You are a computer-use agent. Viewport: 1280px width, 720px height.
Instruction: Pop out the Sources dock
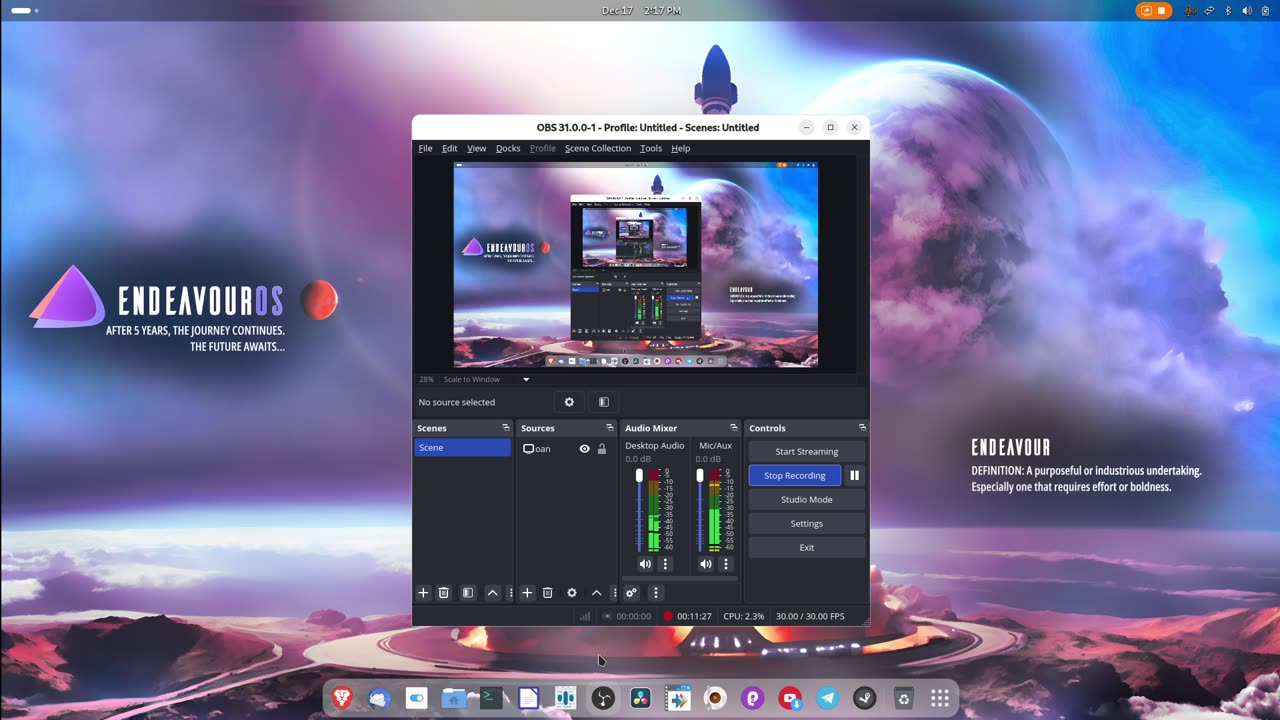[610, 428]
